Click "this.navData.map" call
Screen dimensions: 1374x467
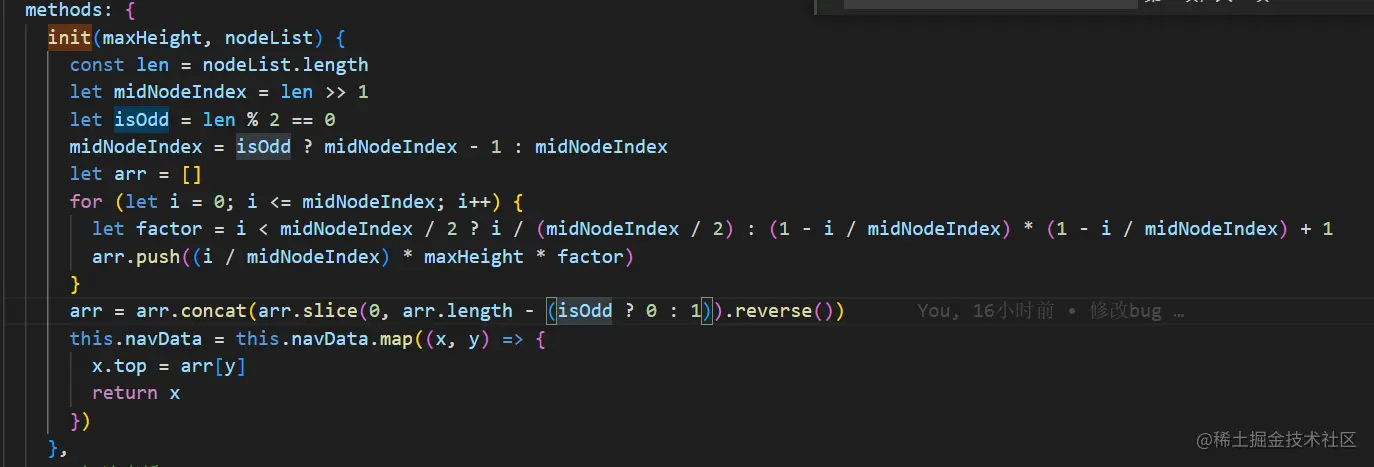324,339
